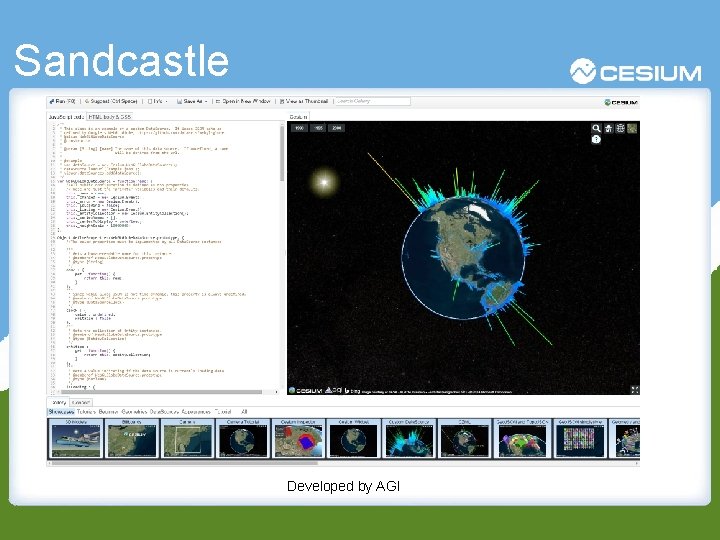720x540 pixels.
Task: Open the Billboards demo thumbnail
Action: click(x=132, y=438)
